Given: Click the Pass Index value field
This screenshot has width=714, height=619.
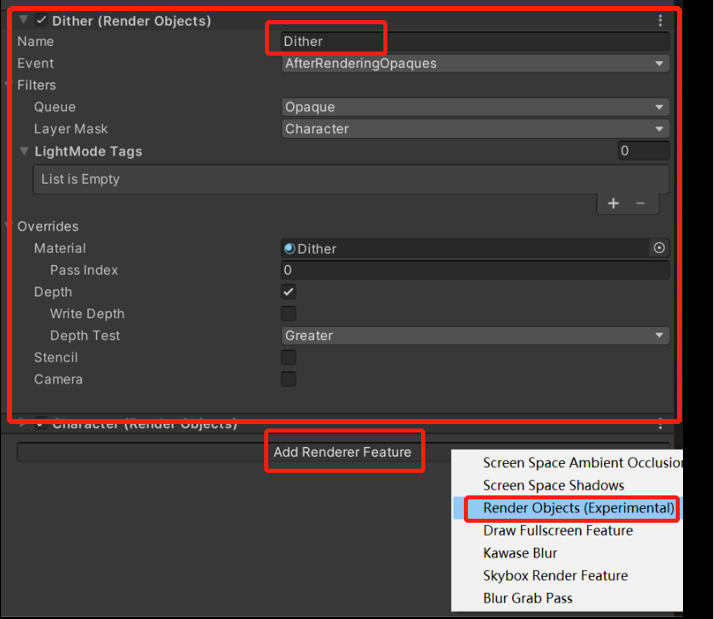Looking at the screenshot, I should (475, 270).
